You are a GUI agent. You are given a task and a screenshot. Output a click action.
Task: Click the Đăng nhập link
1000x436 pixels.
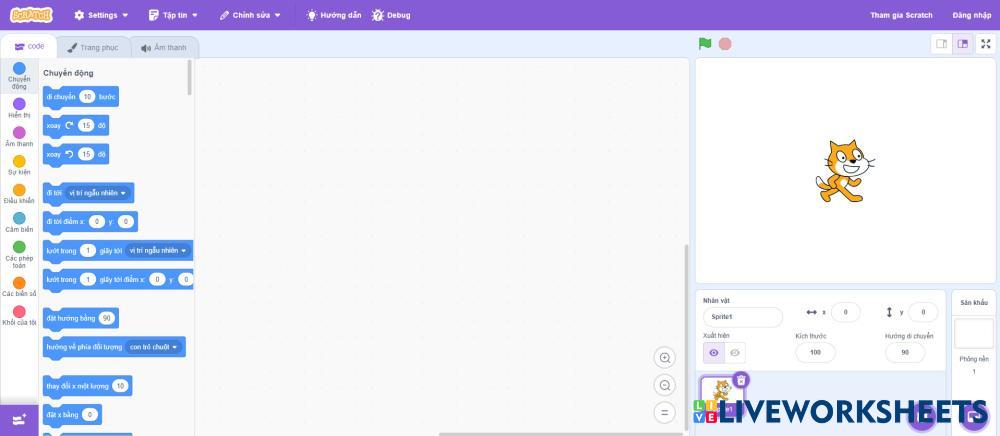point(971,15)
